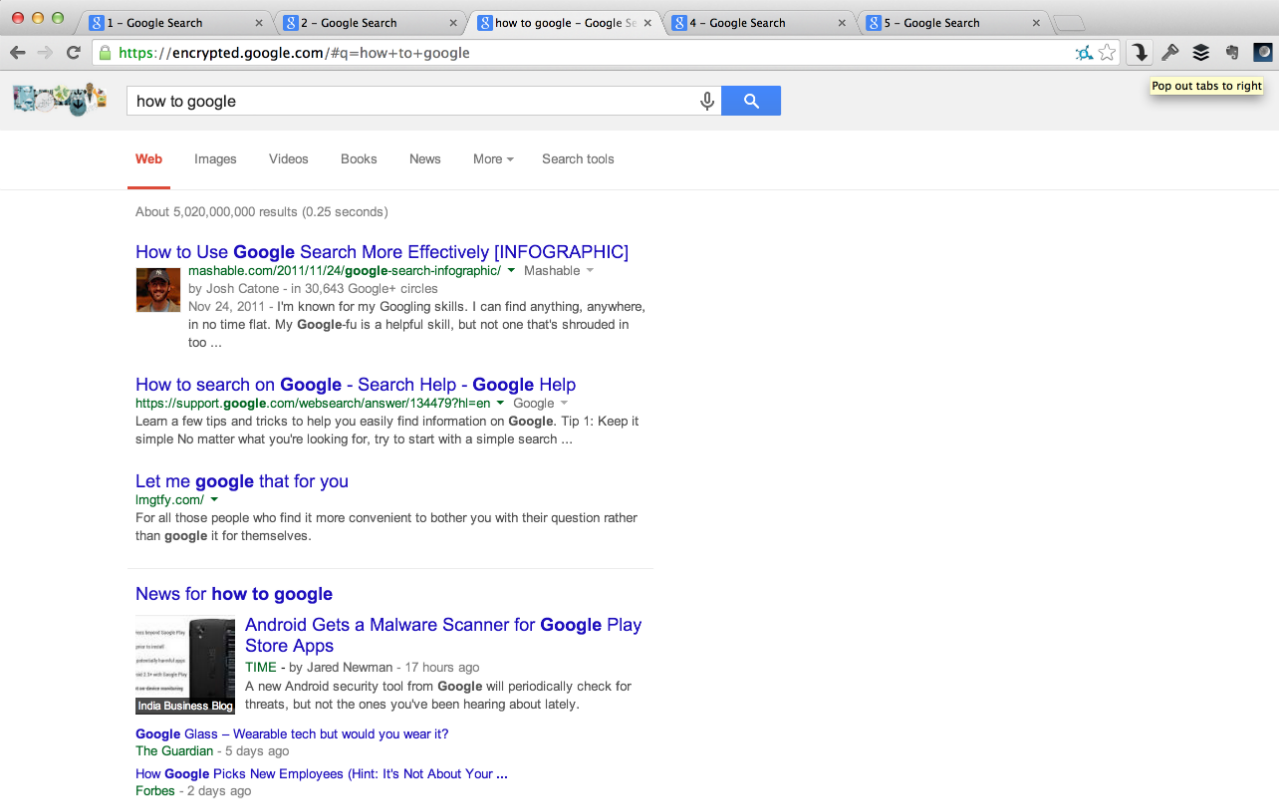
Task: Click the blue magnifier search button
Action: pyautogui.click(x=751, y=101)
